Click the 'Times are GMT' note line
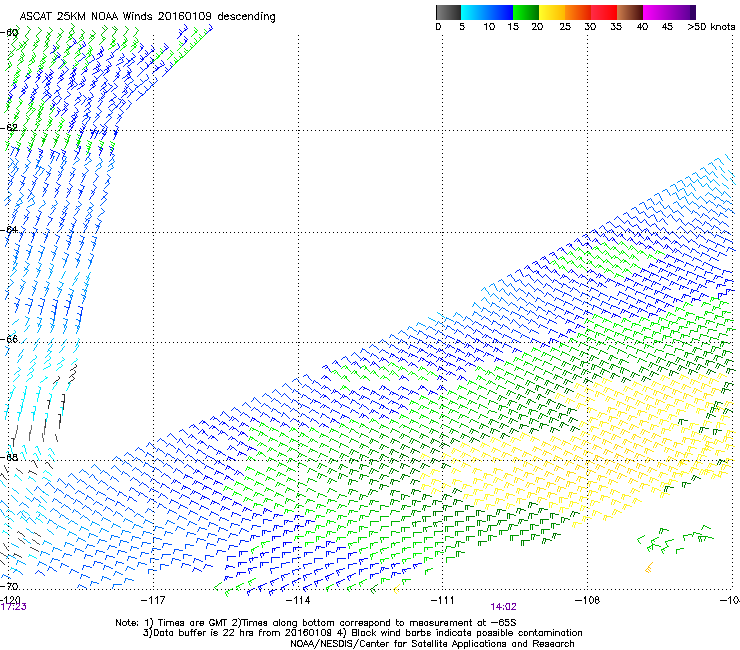 pos(316,623)
